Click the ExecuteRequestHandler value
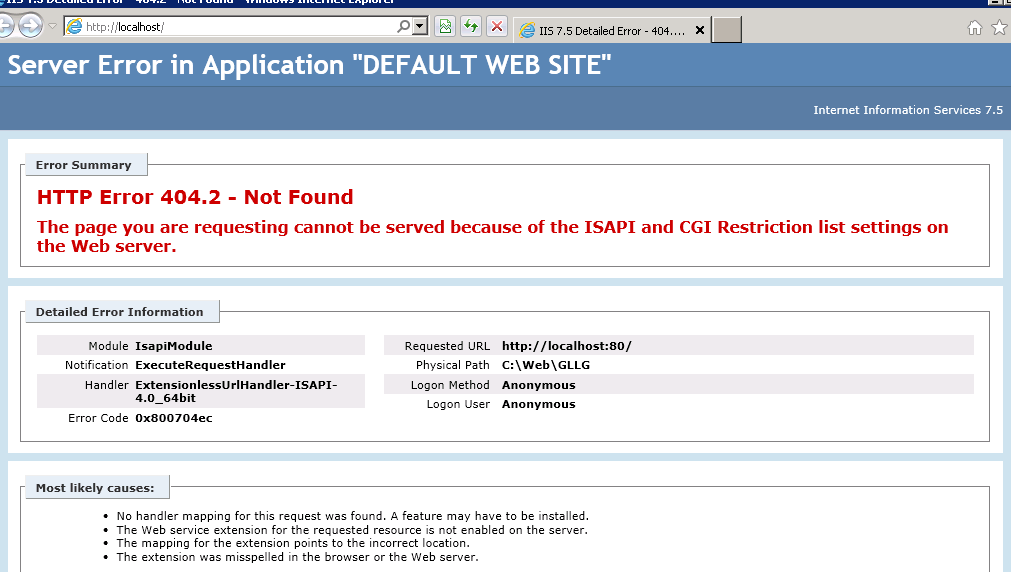This screenshot has width=1011, height=572. tap(210, 365)
